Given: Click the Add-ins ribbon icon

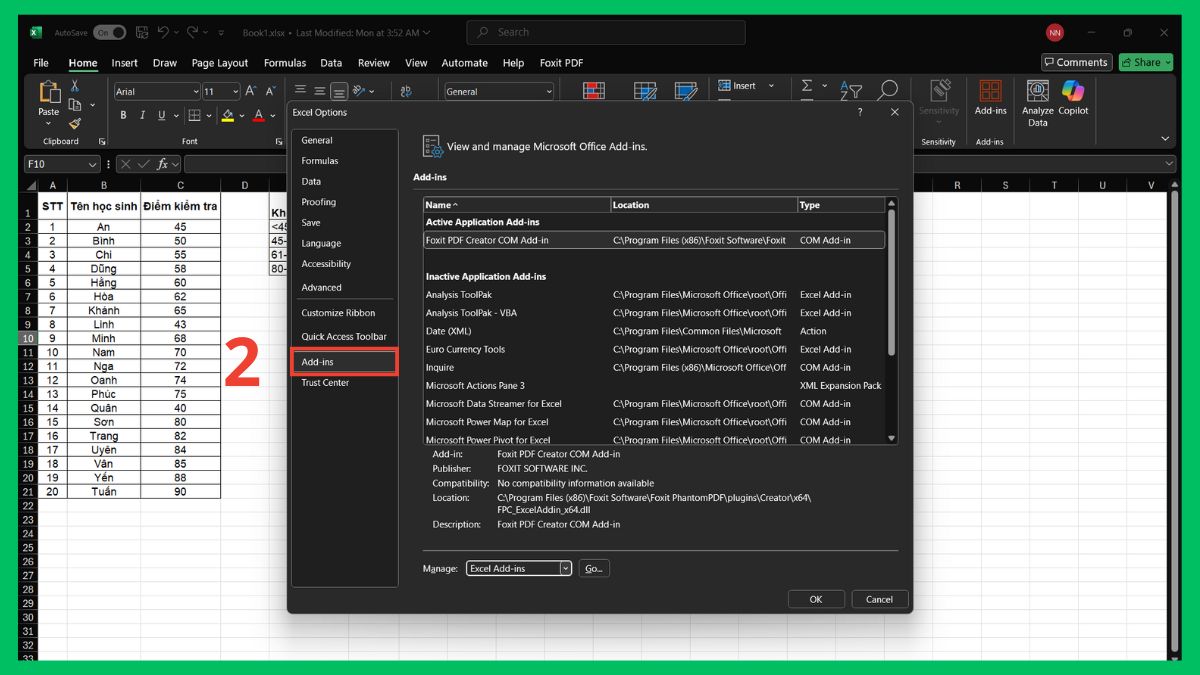Looking at the screenshot, I should coord(990,98).
